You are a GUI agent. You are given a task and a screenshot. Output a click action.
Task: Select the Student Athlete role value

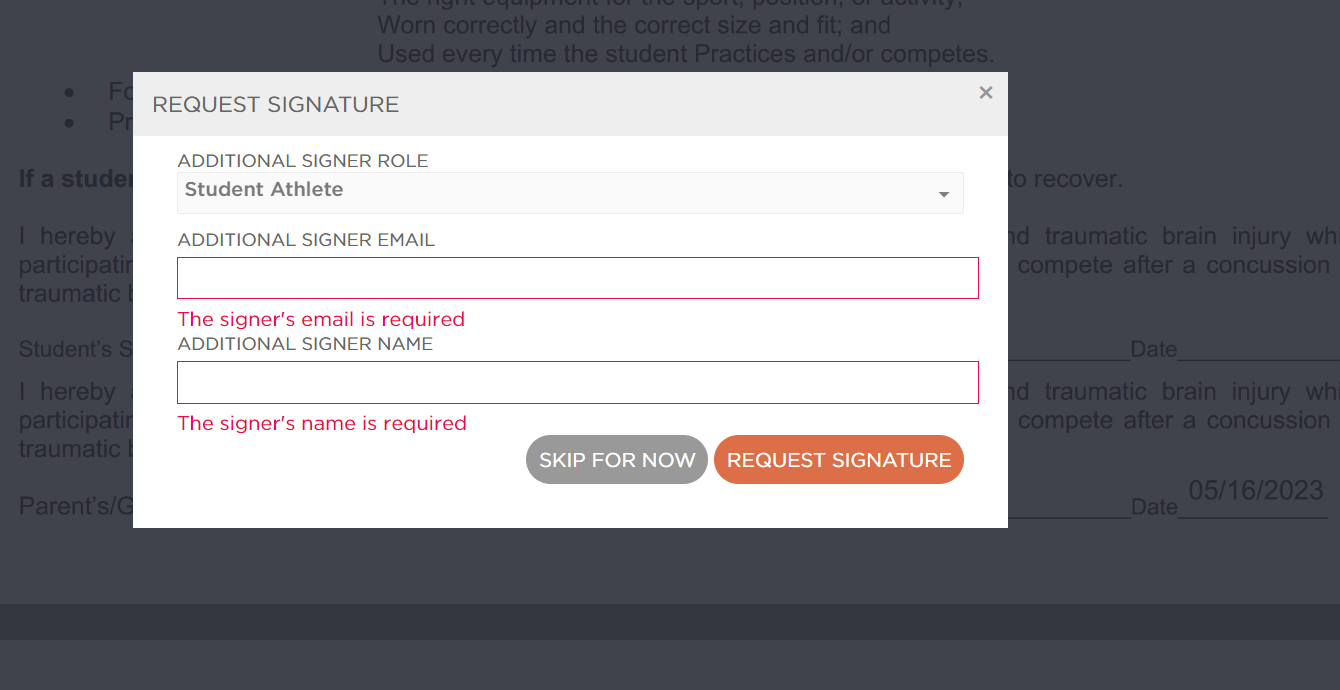pos(264,190)
